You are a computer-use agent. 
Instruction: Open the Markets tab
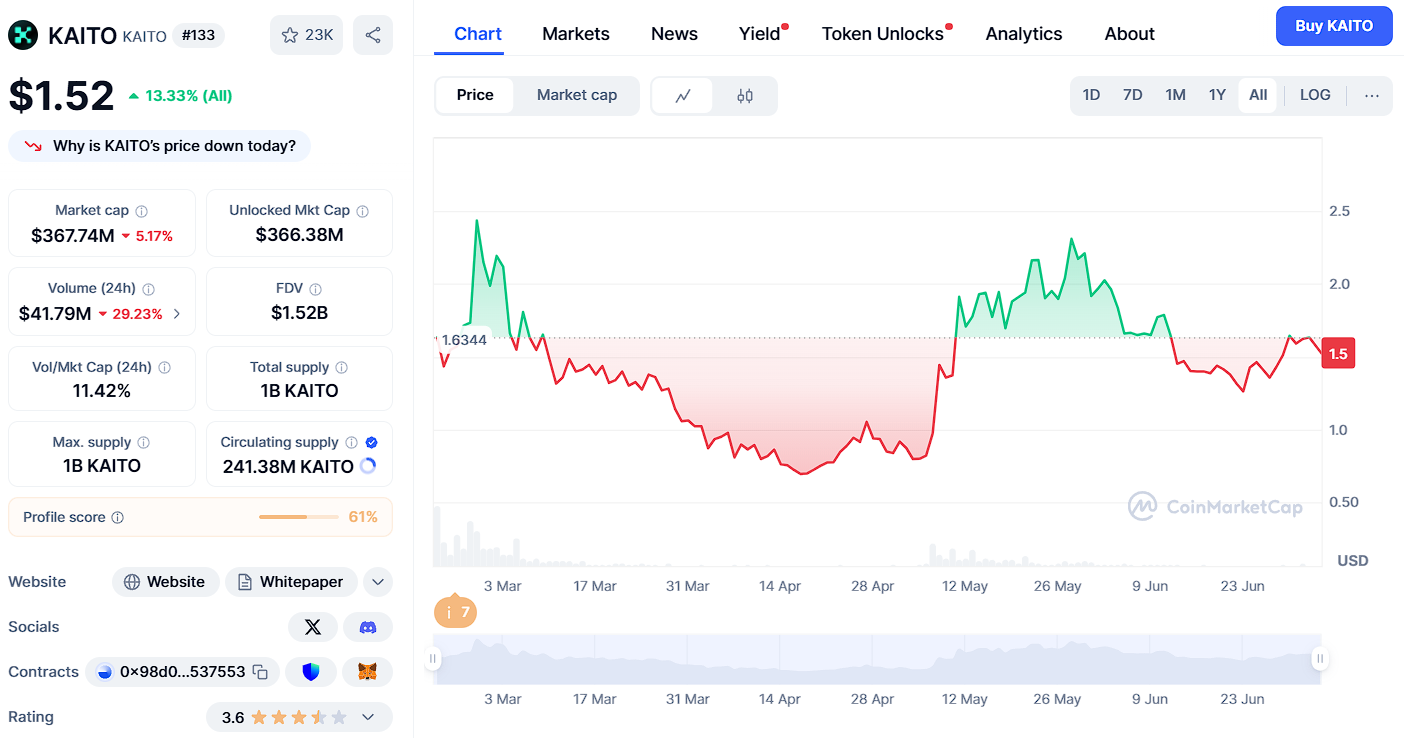tap(576, 34)
